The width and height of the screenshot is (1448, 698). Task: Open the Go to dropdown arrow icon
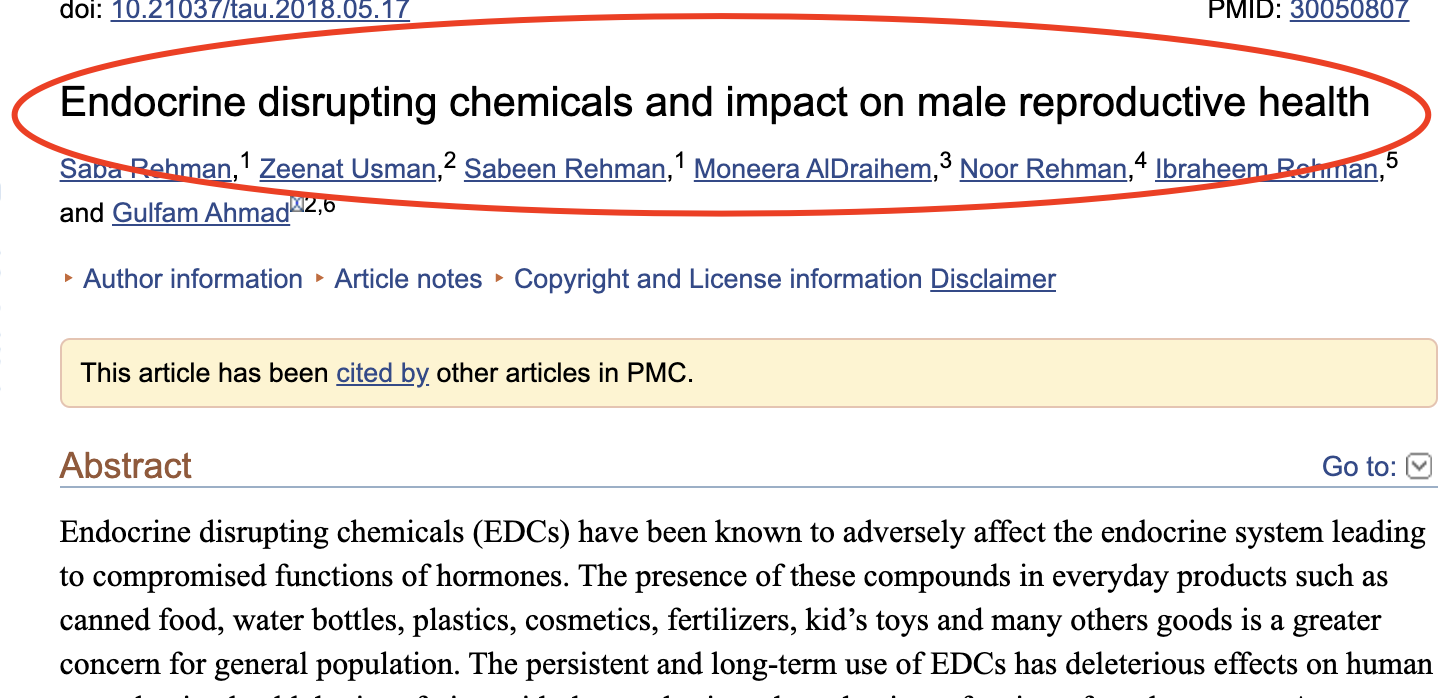[x=1419, y=466]
